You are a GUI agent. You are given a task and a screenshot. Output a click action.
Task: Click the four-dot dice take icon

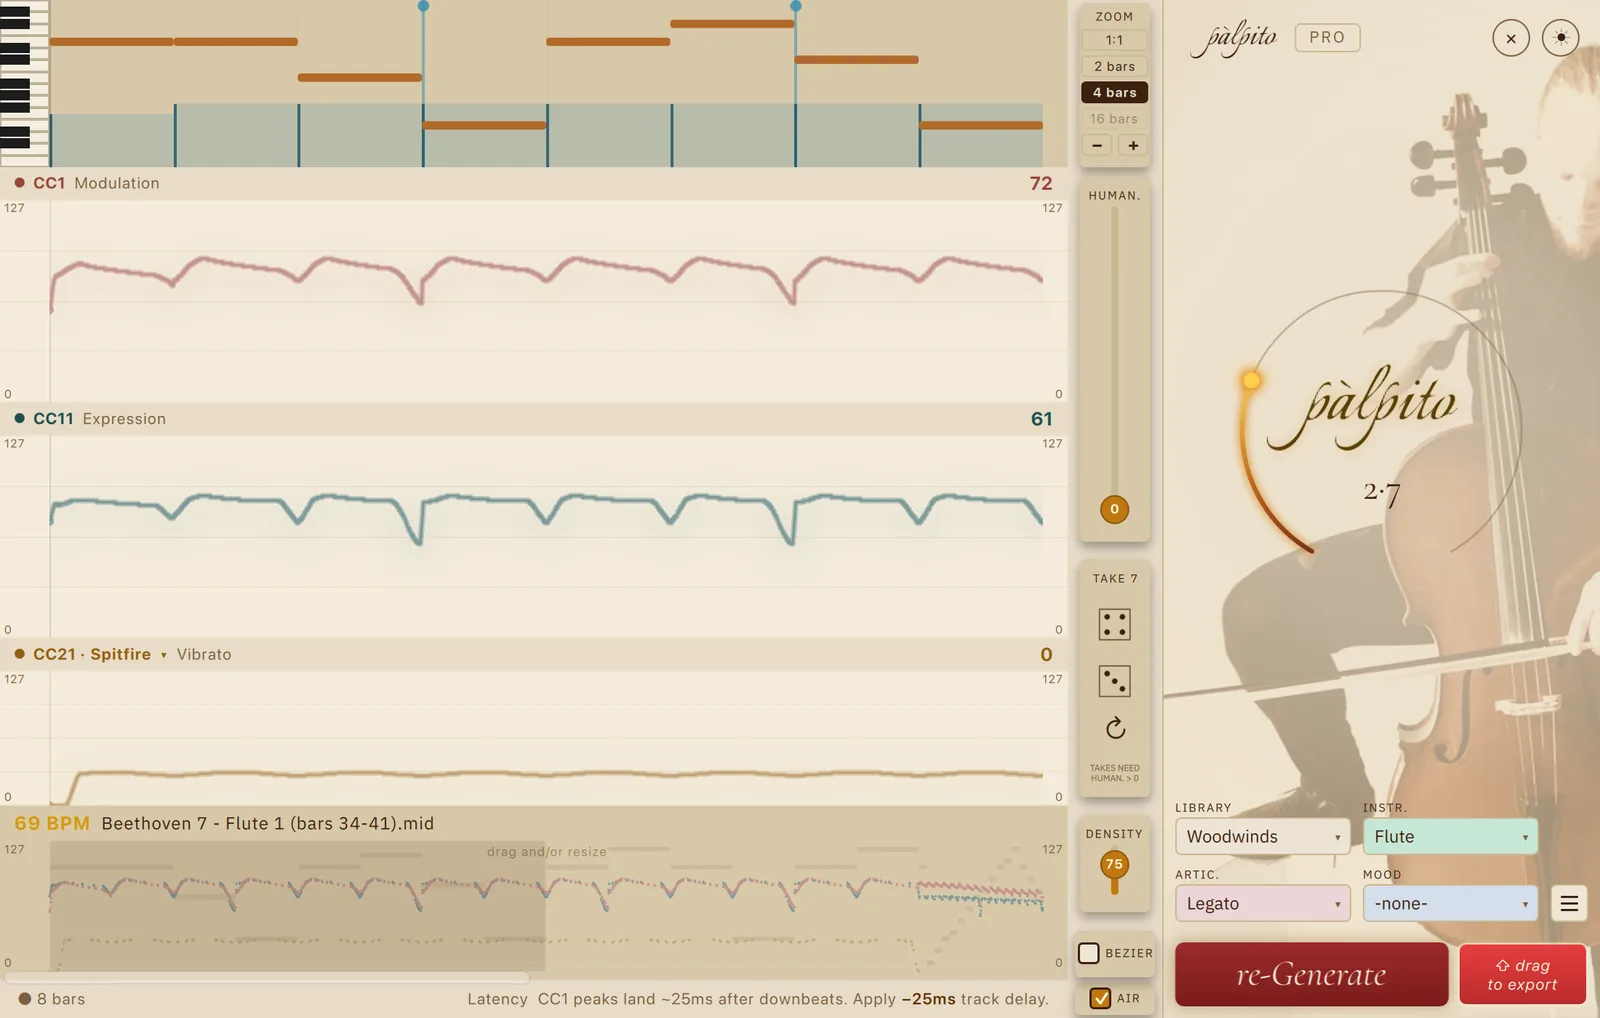point(1114,624)
